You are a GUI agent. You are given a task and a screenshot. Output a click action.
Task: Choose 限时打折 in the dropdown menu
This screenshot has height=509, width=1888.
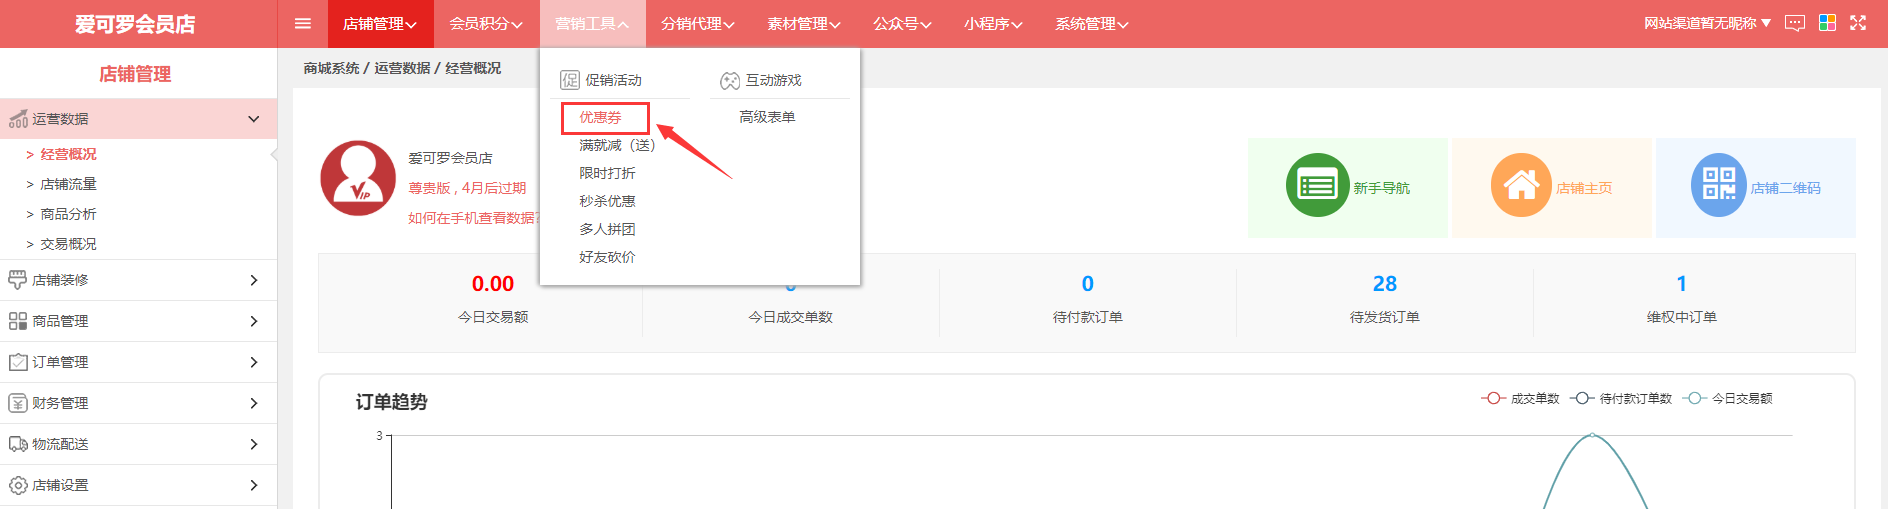coord(607,173)
